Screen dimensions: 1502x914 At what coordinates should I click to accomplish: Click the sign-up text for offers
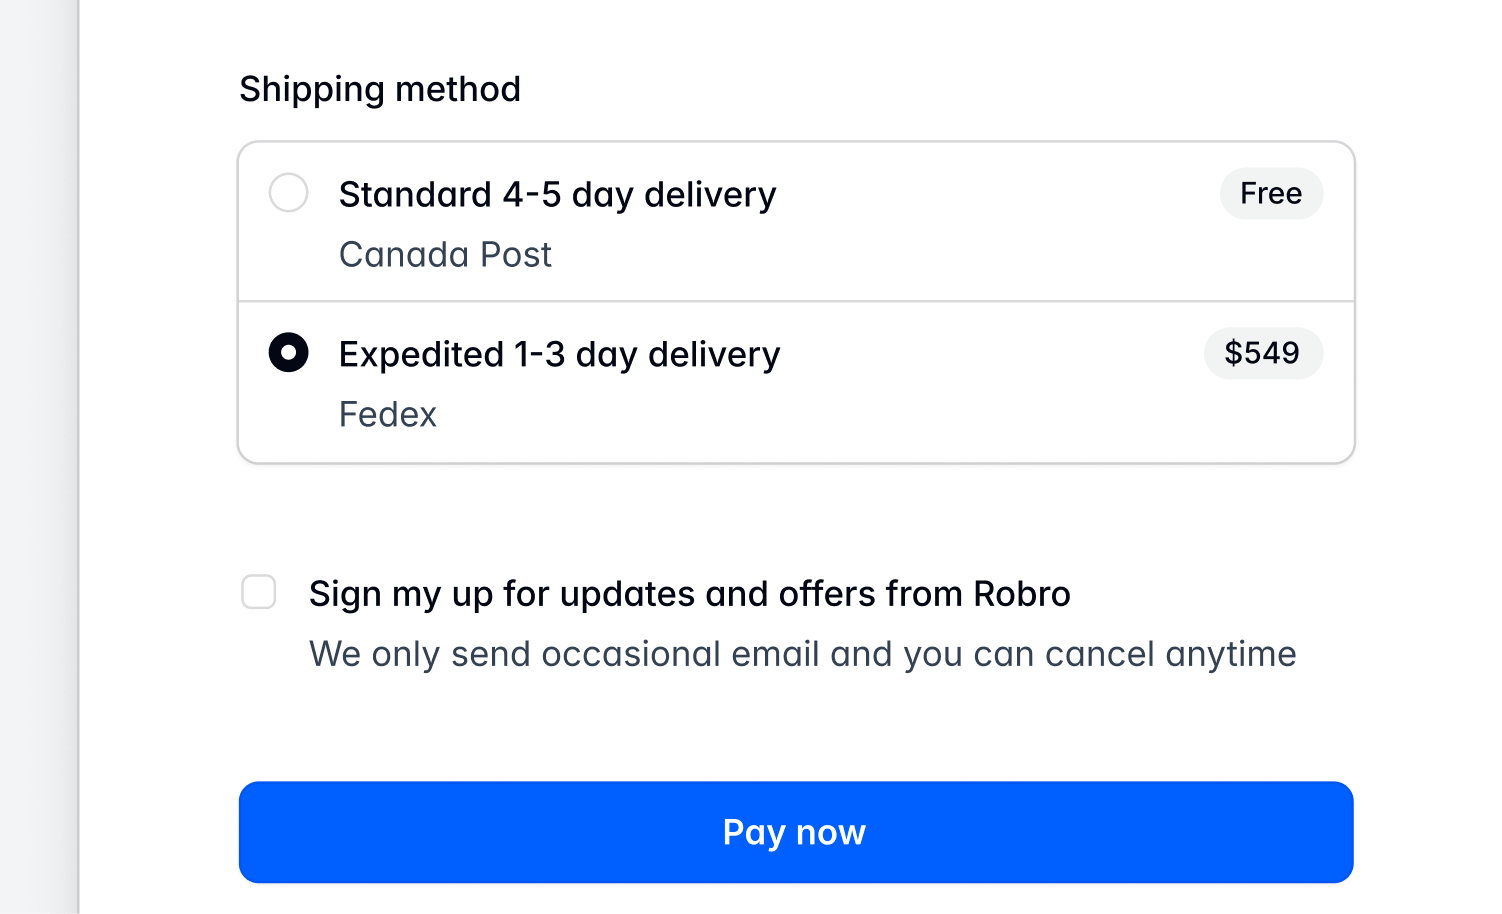[690, 593]
